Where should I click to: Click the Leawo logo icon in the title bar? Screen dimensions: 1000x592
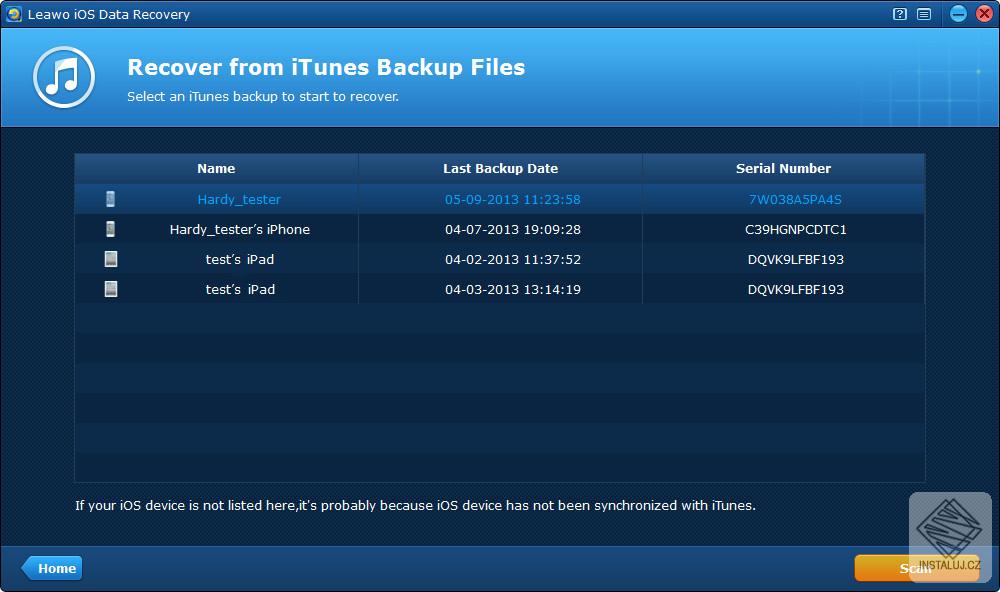(14, 14)
